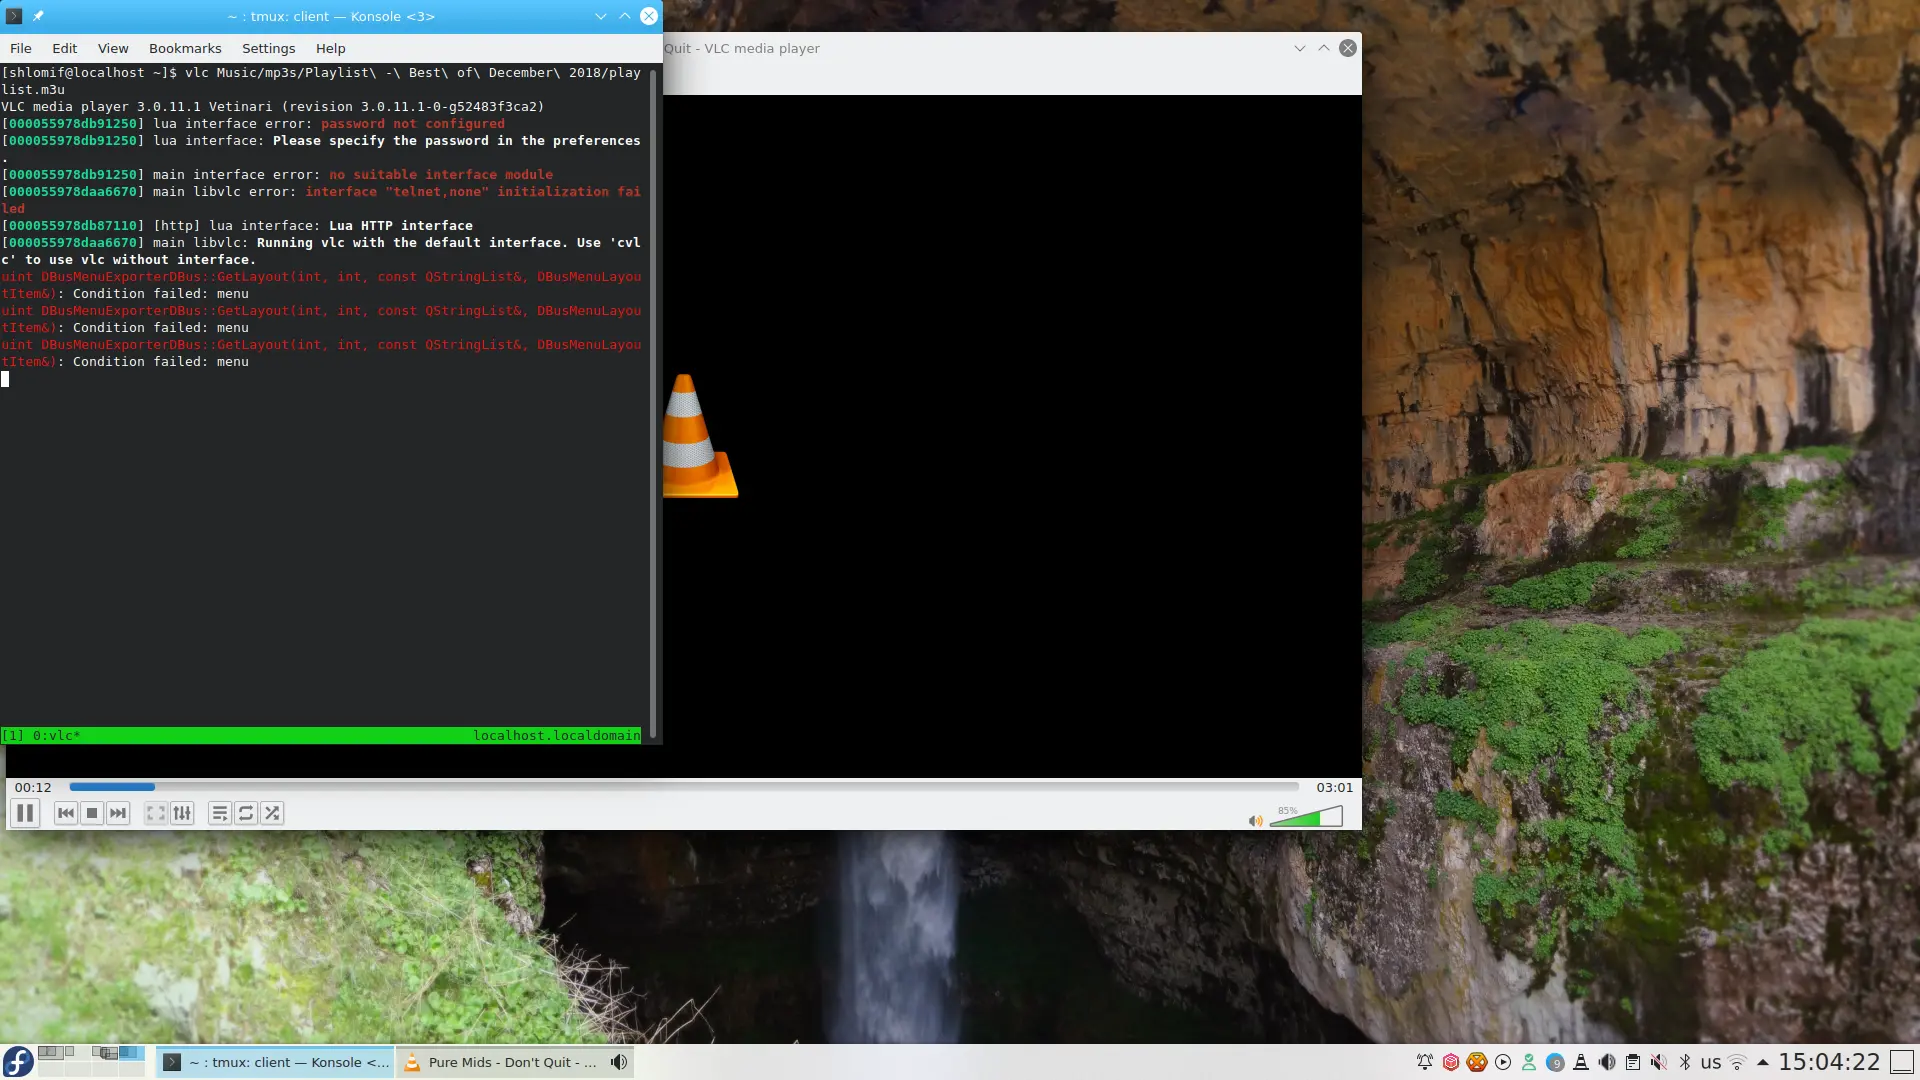Screen dimensions: 1920x1080
Task: Open Bluetooth tray icon
Action: 1684,1062
